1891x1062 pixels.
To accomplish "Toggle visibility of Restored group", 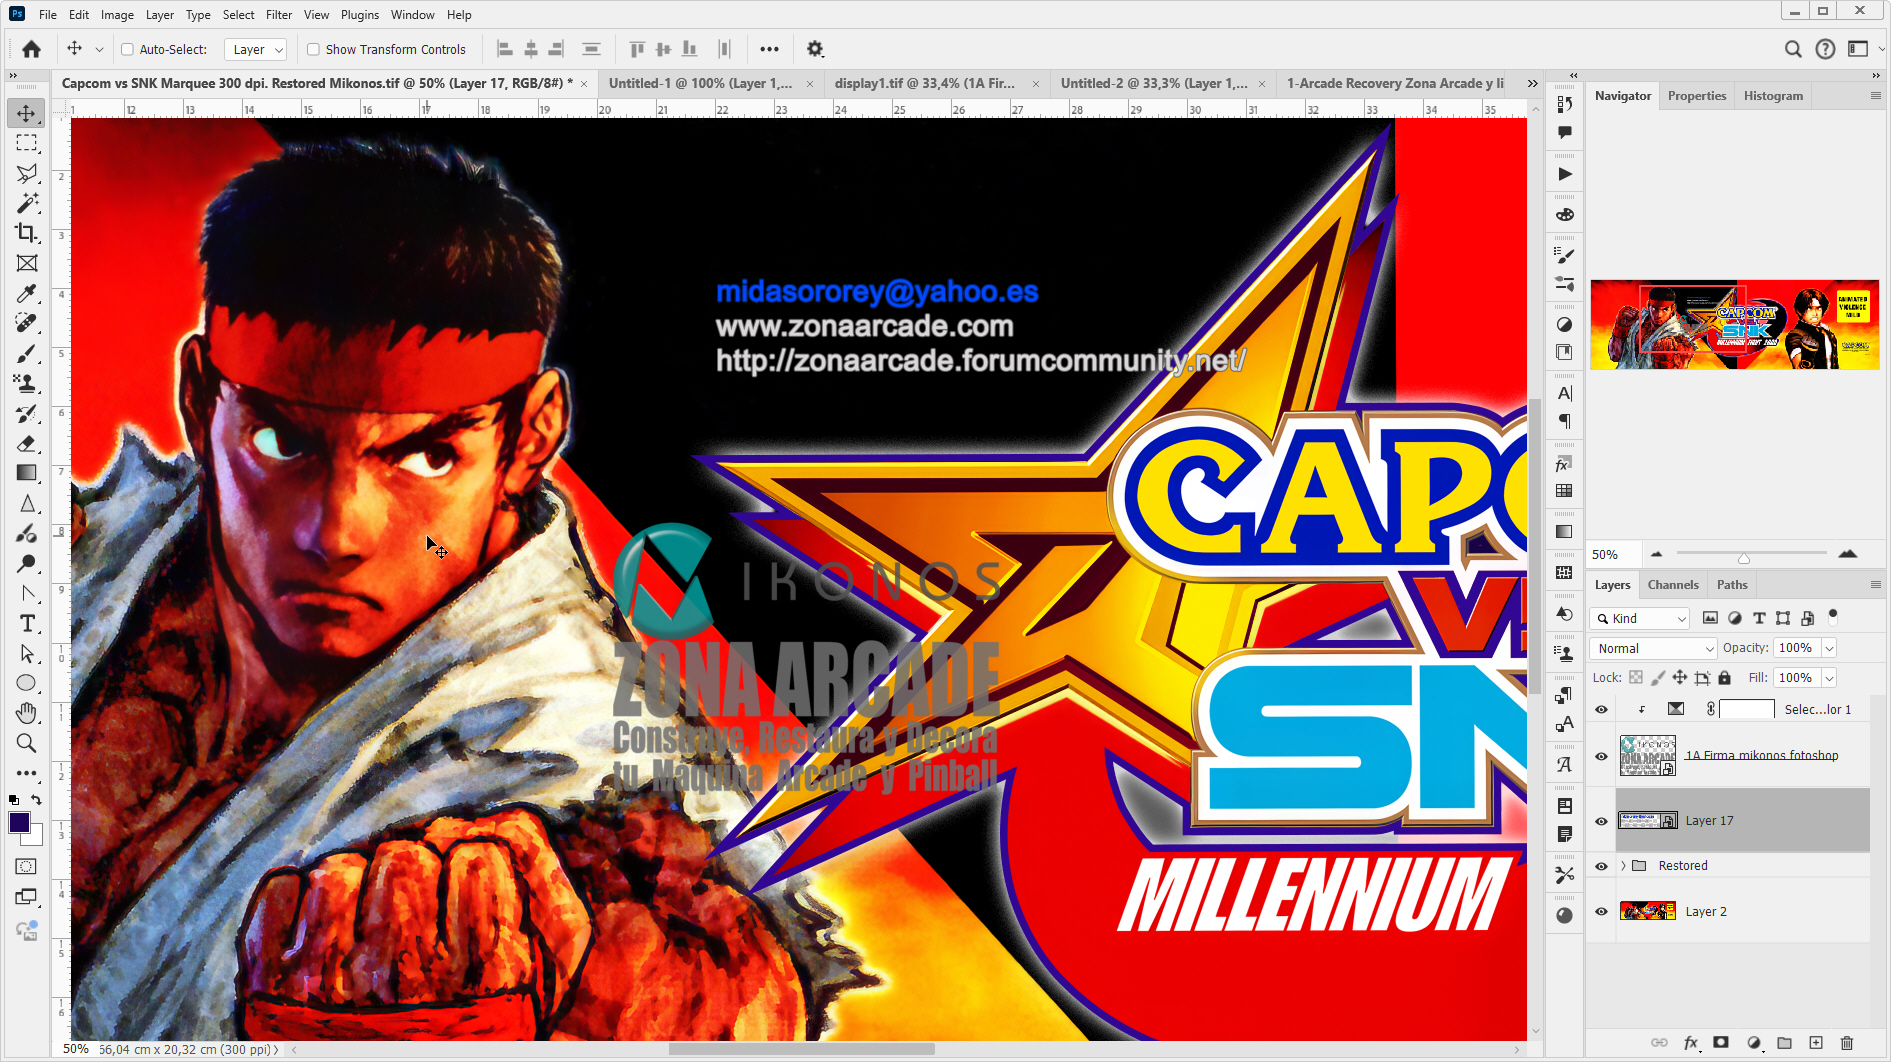I will tap(1601, 866).
